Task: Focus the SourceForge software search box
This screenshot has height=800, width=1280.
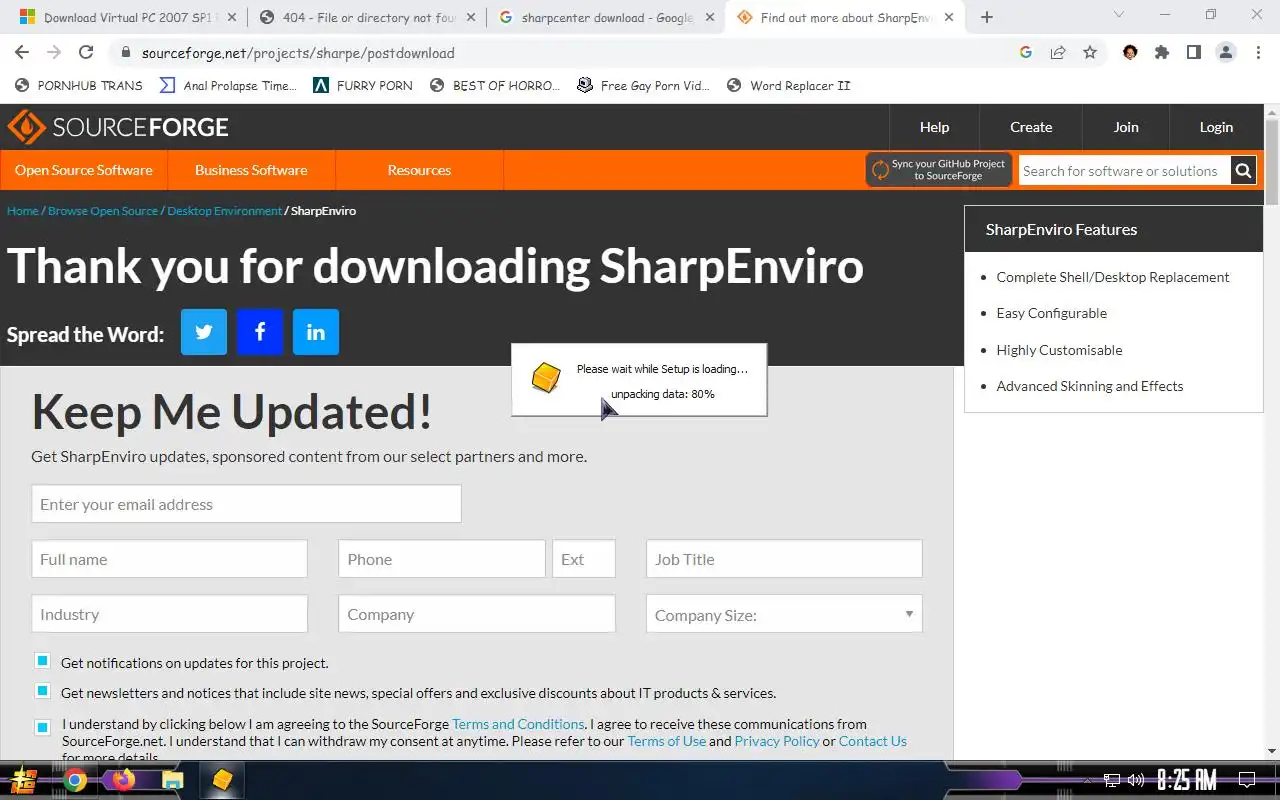Action: click(x=1124, y=171)
